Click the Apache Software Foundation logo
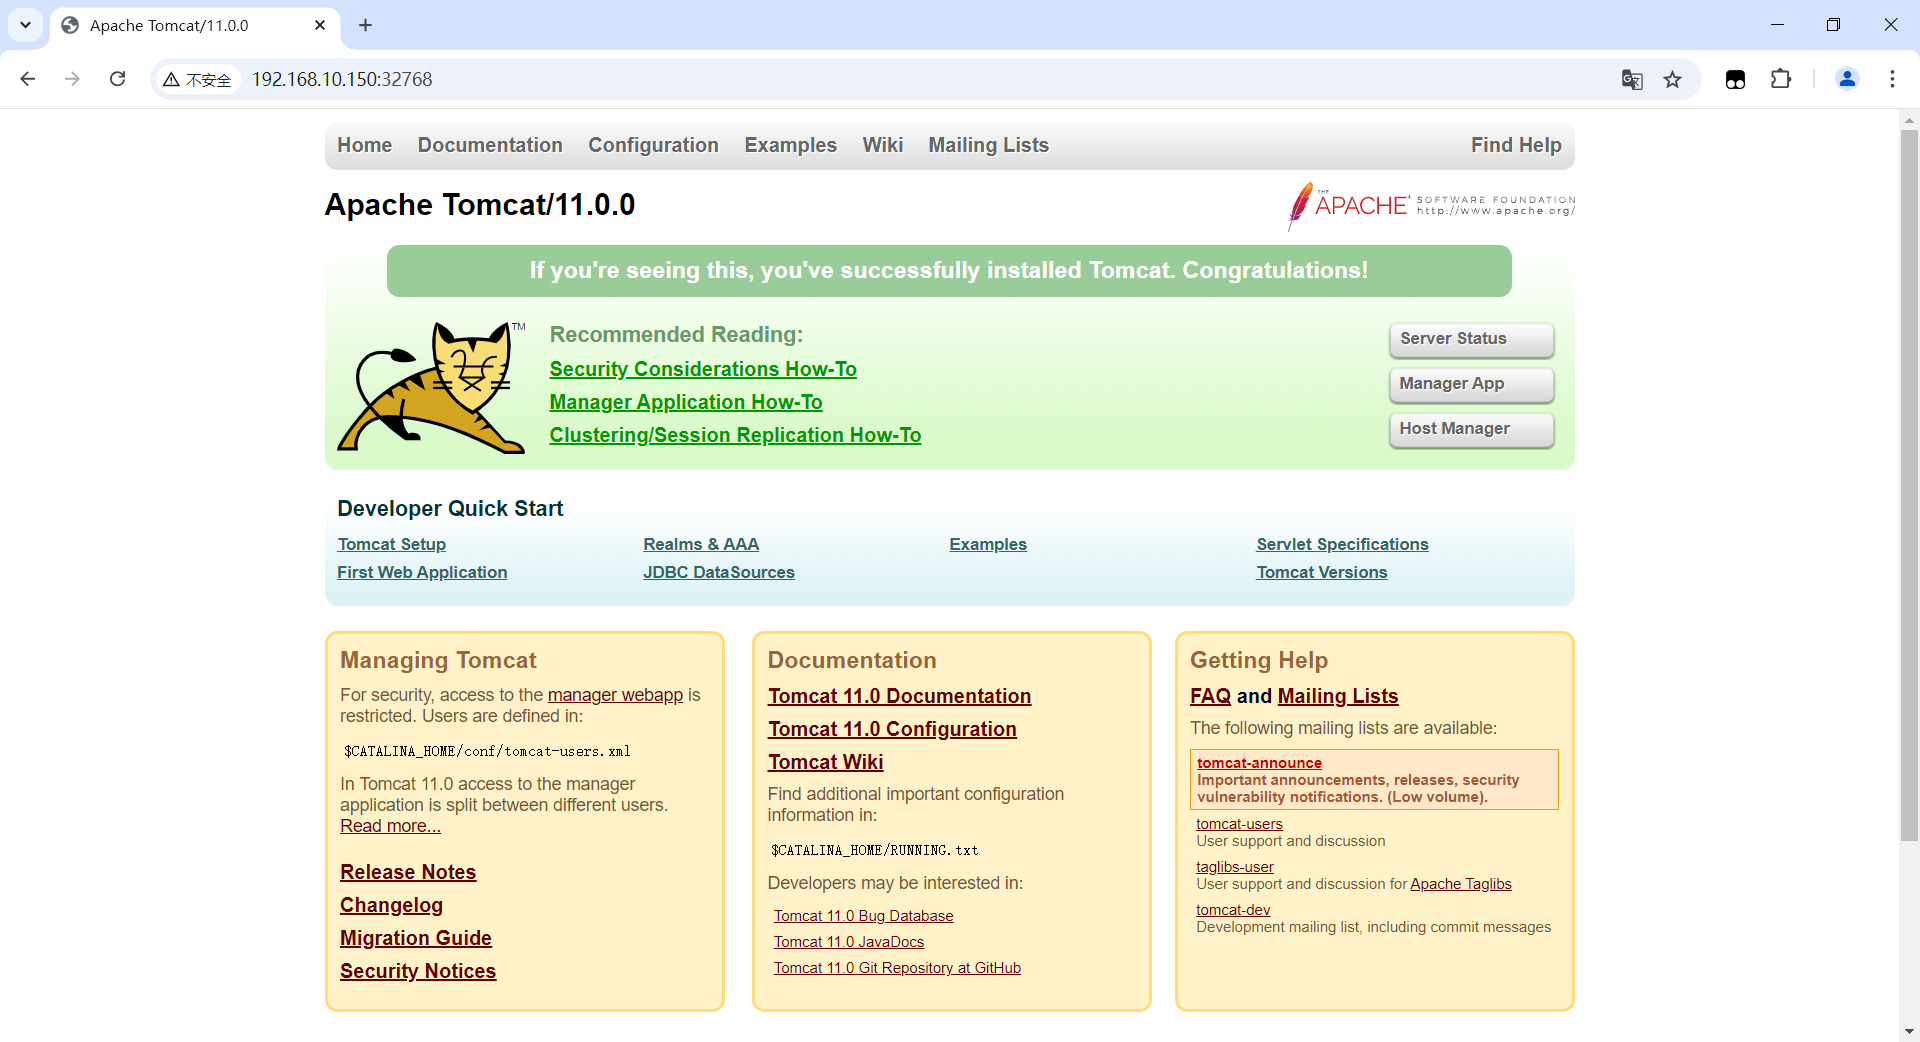This screenshot has height=1042, width=1920. pyautogui.click(x=1431, y=205)
